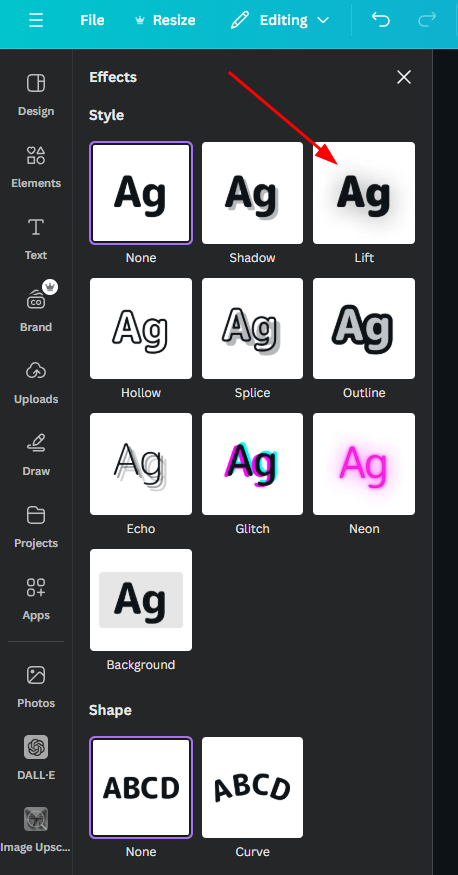Apply the Splice text style
The width and height of the screenshot is (458, 875).
tap(252, 329)
